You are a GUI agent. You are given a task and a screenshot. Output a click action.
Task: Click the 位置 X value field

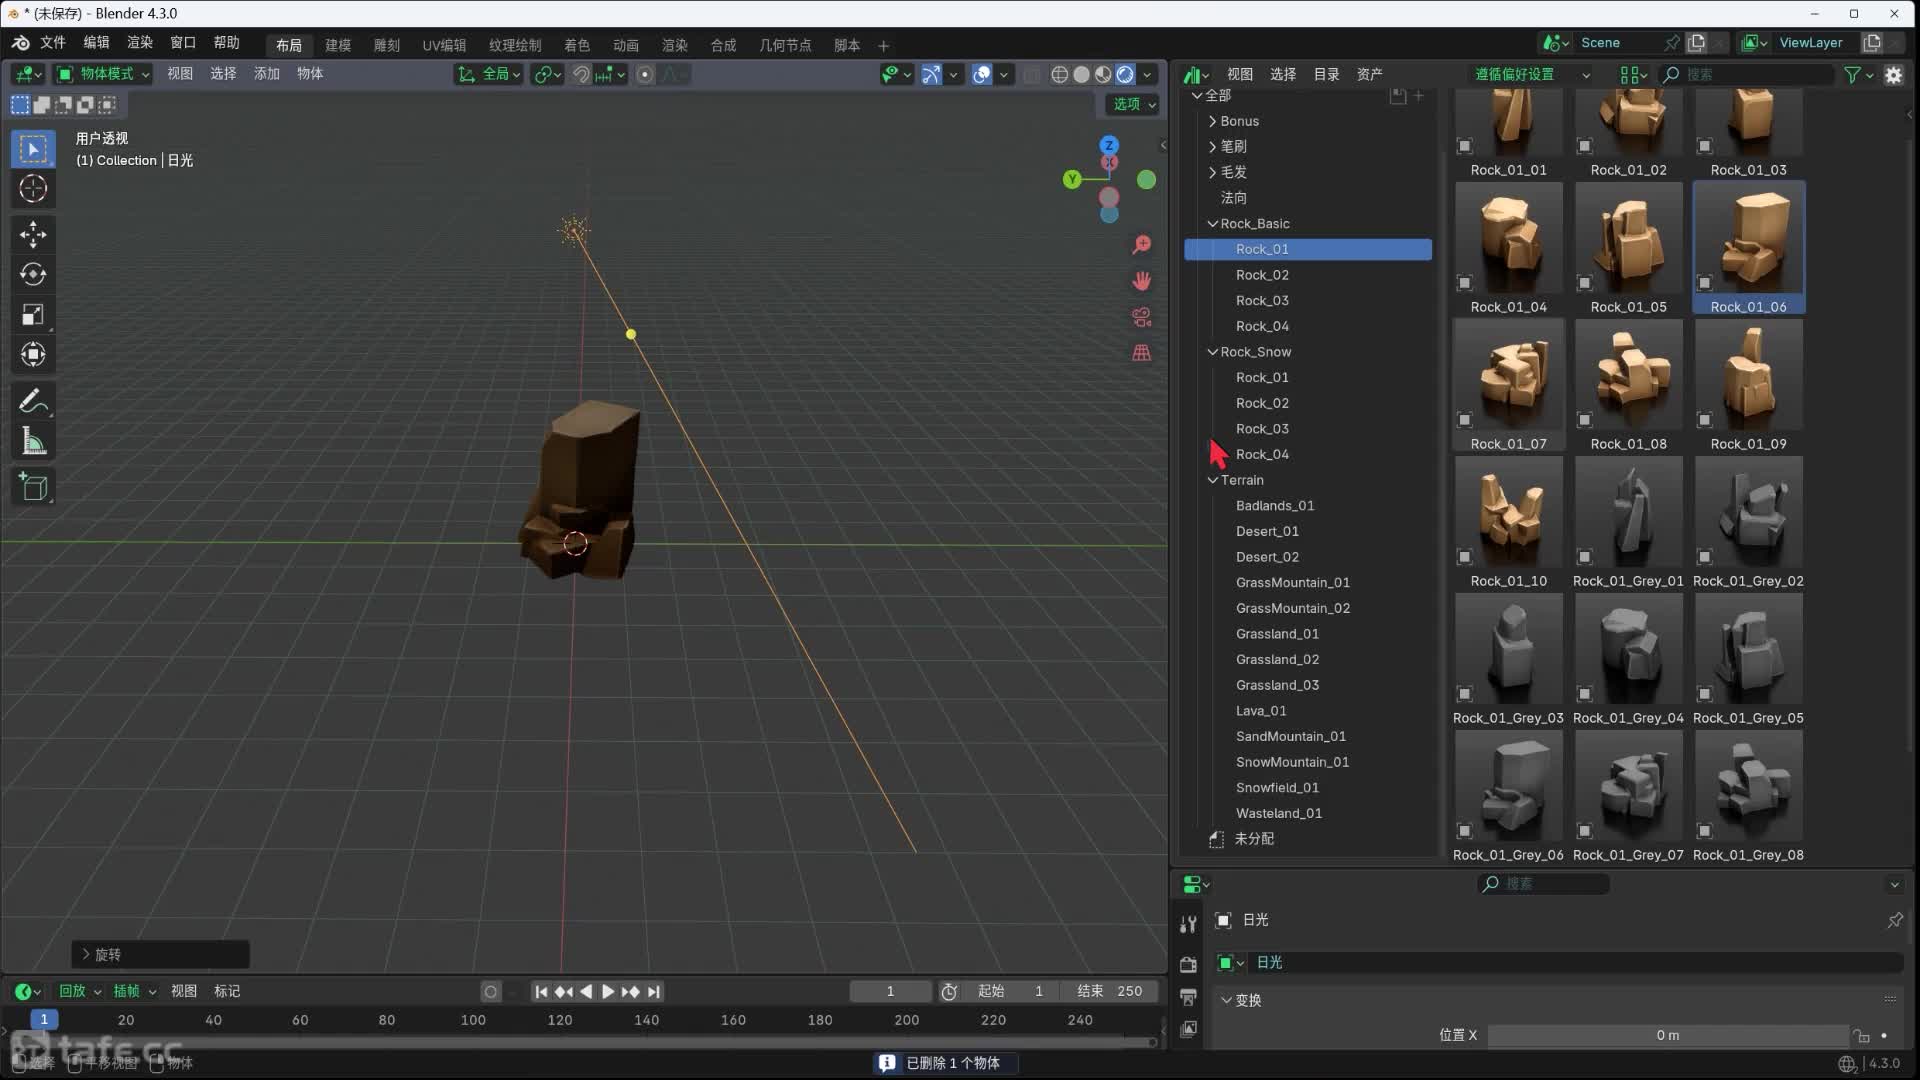(x=1667, y=1035)
